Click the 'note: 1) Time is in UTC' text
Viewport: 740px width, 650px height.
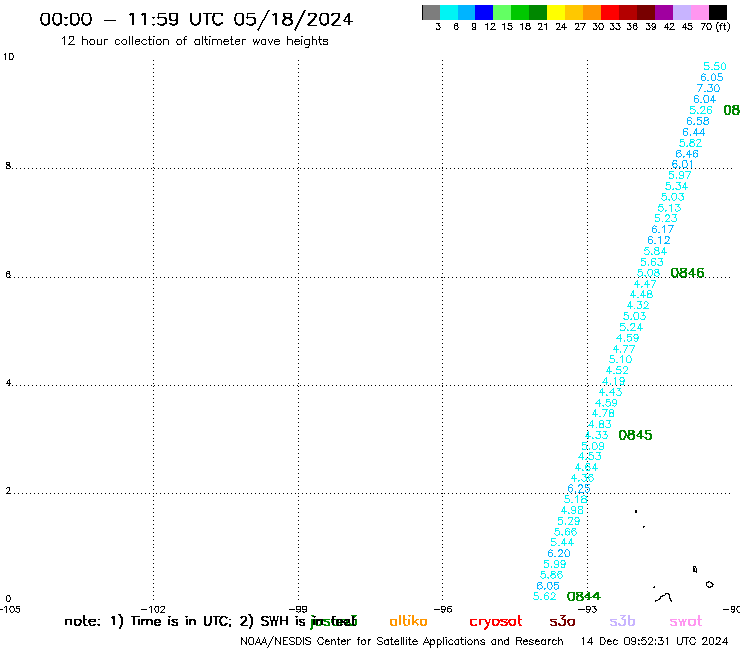click(148, 621)
